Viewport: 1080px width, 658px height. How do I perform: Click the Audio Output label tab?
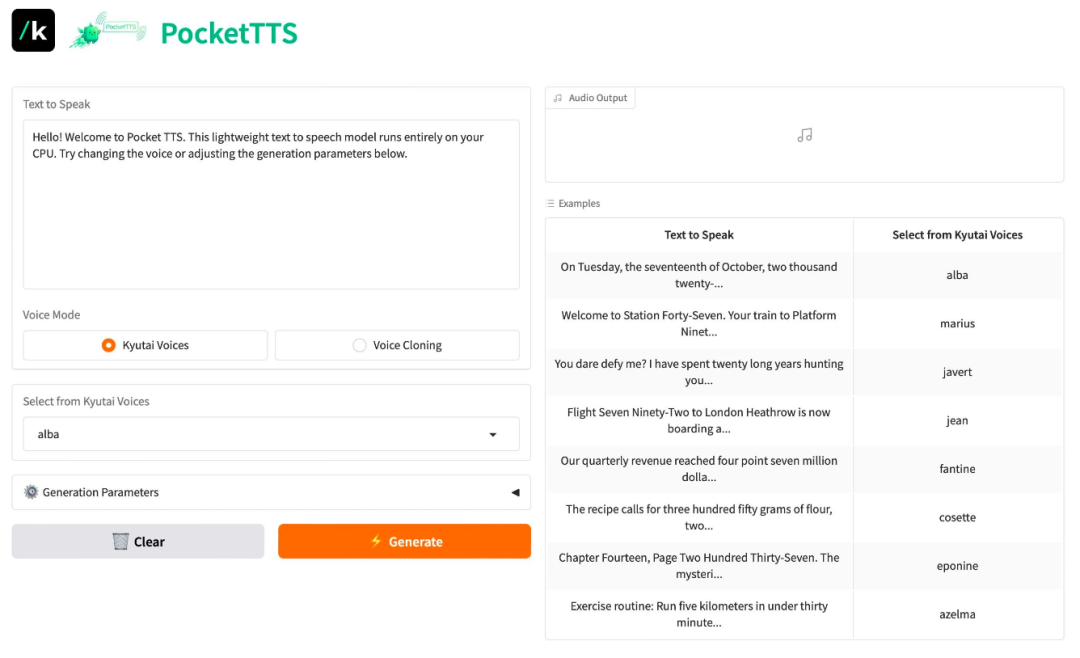point(591,98)
